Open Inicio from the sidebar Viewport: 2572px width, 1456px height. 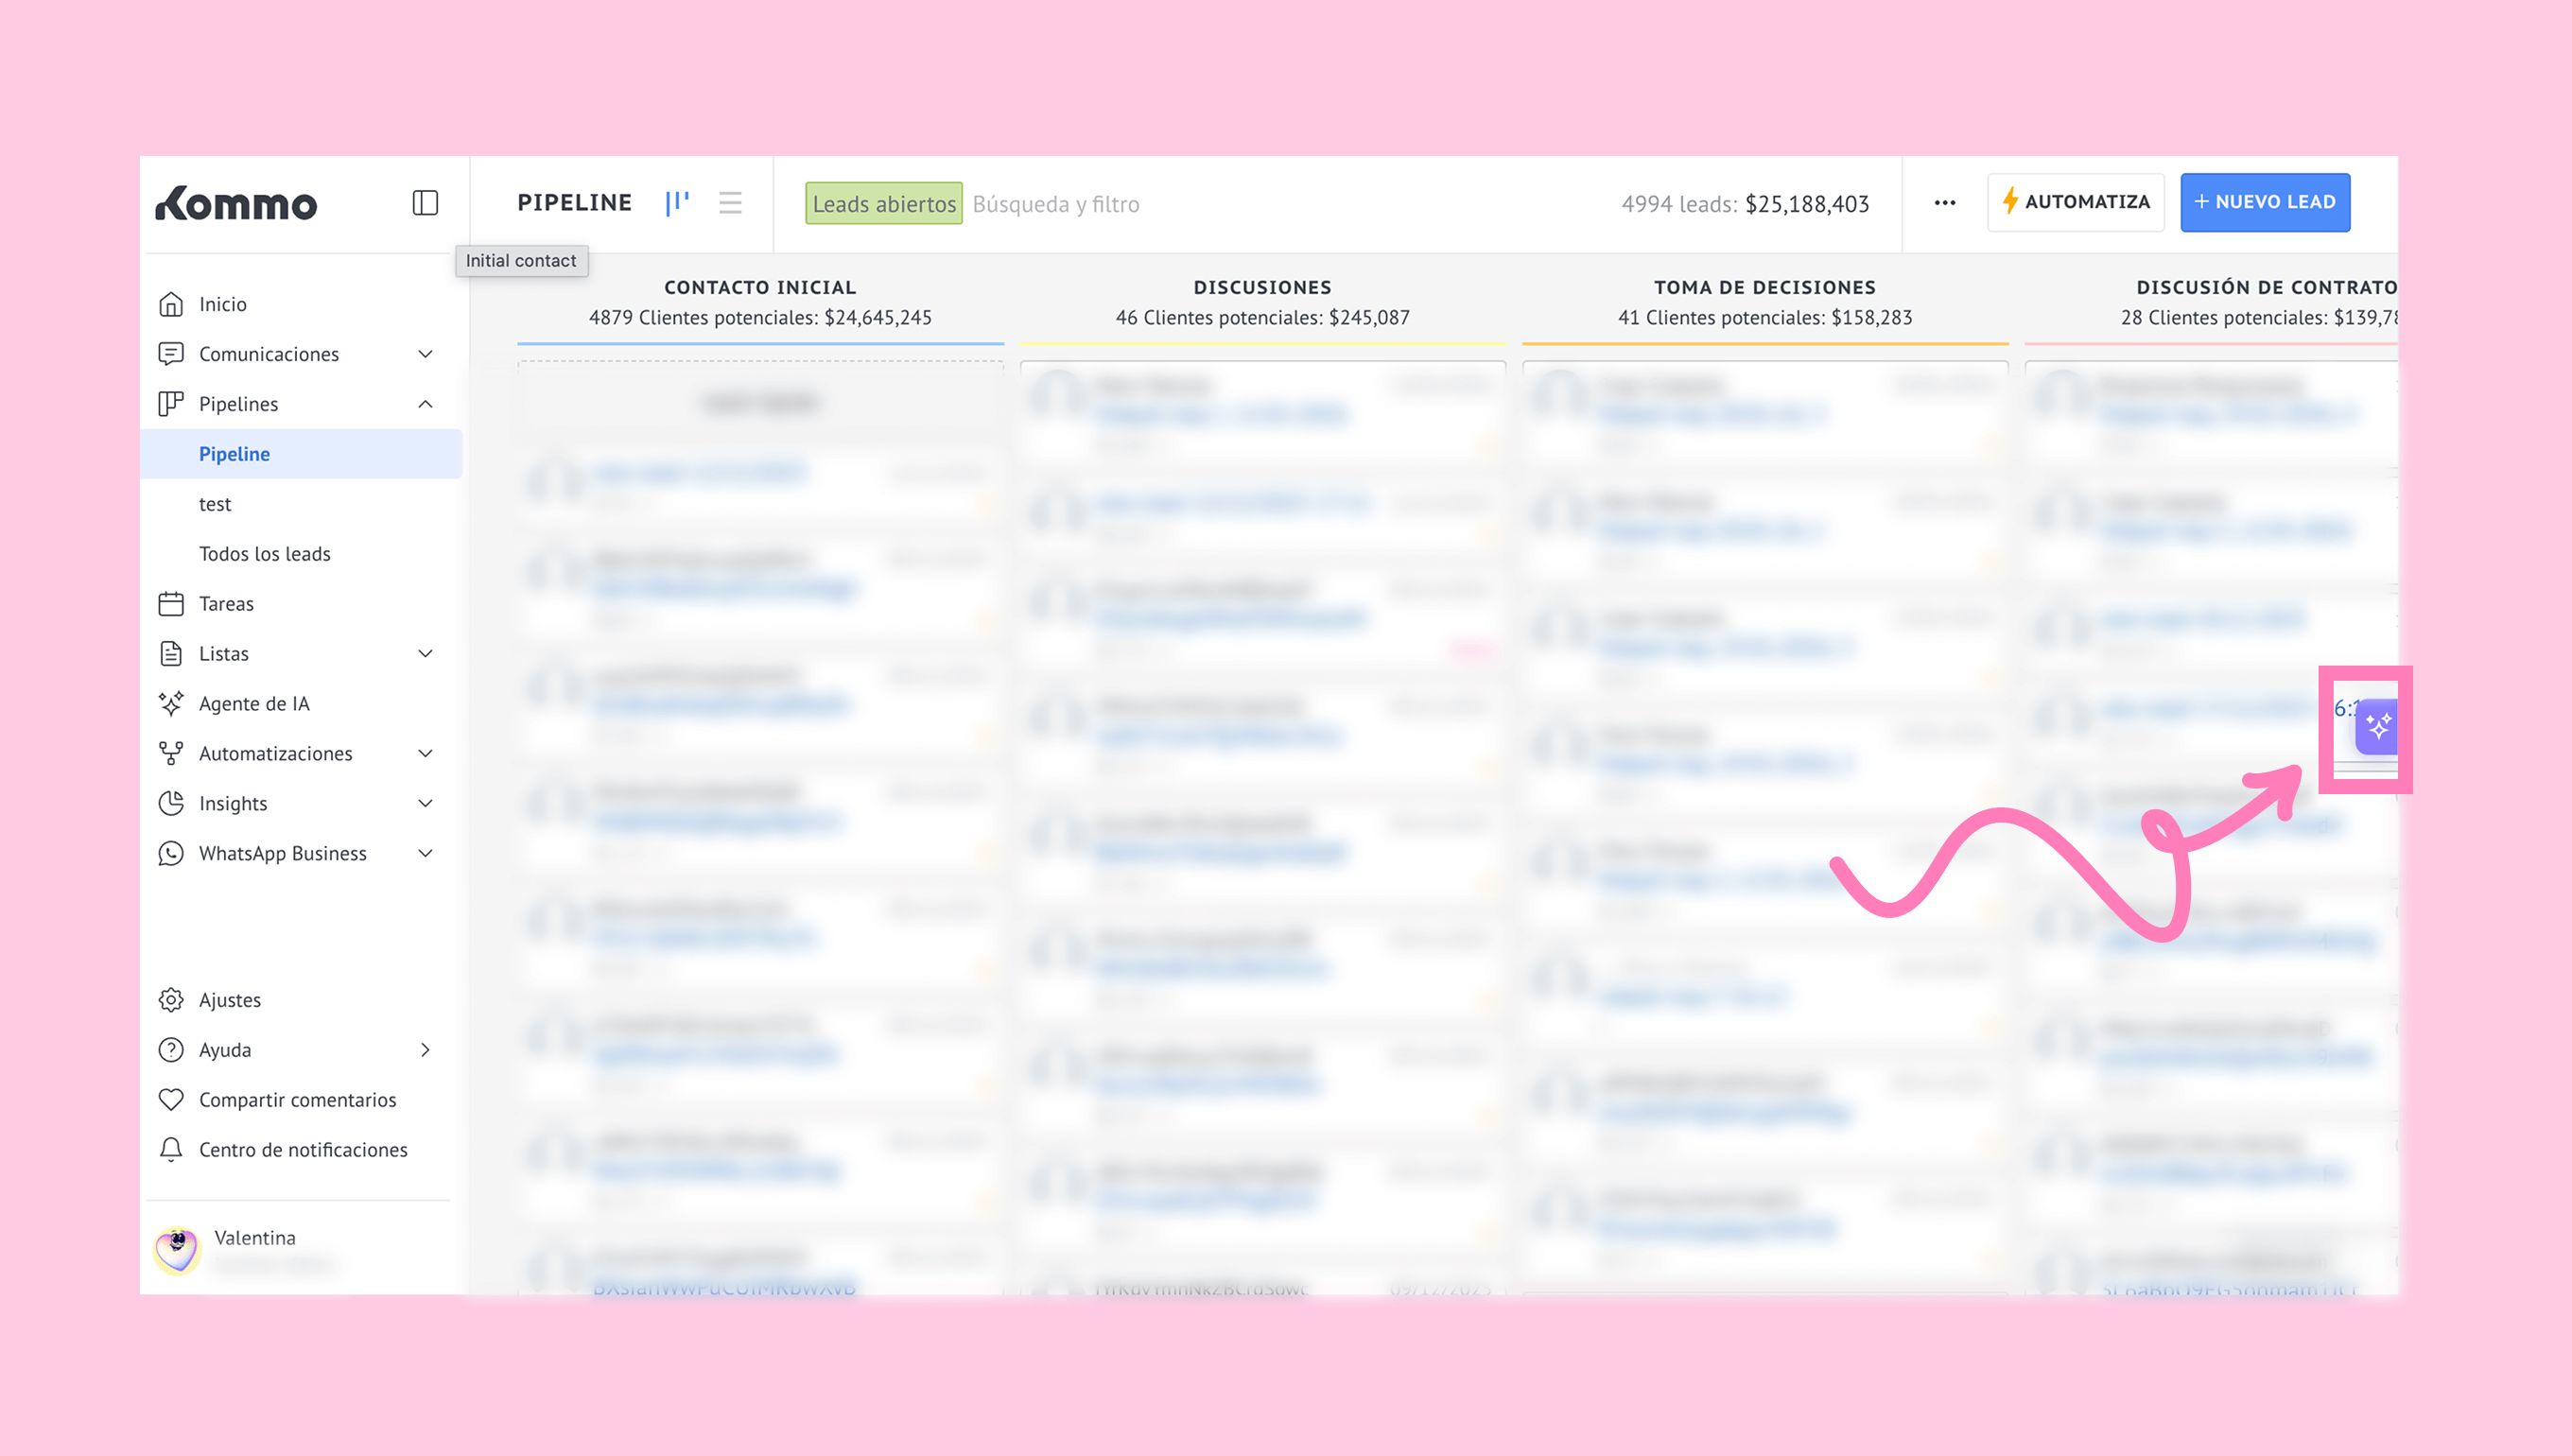click(222, 304)
